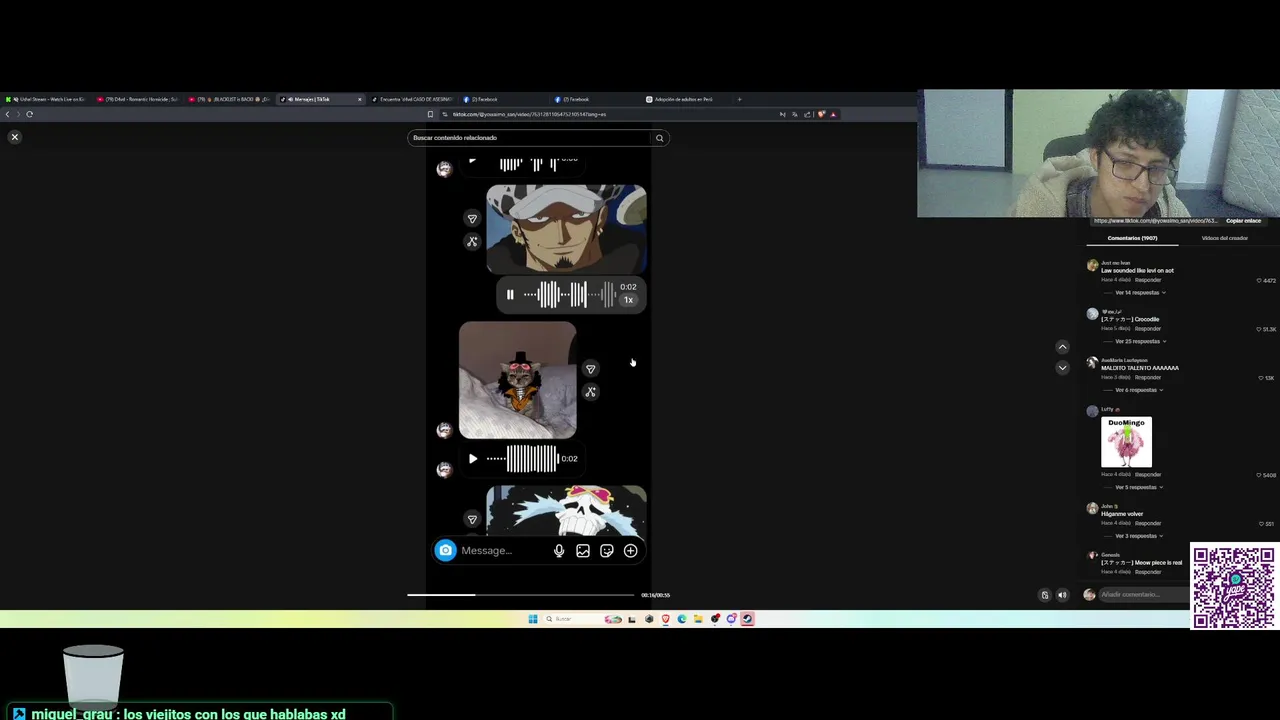Open the sticker picker icon
1280x720 pixels.
pyautogui.click(x=607, y=551)
